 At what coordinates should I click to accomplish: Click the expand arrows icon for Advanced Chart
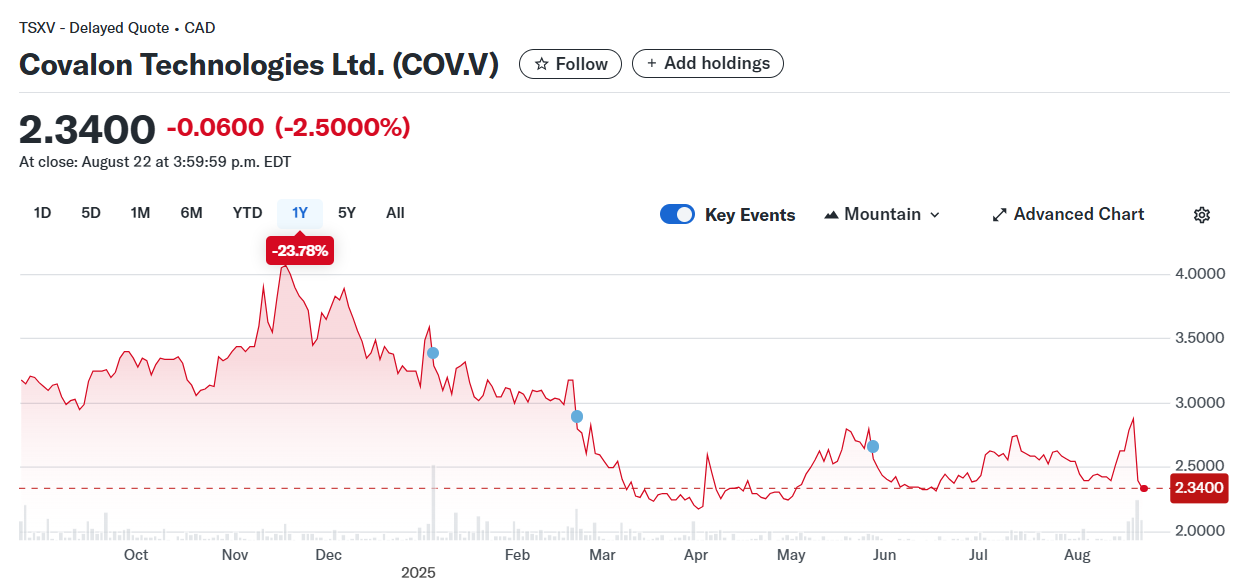tap(999, 215)
